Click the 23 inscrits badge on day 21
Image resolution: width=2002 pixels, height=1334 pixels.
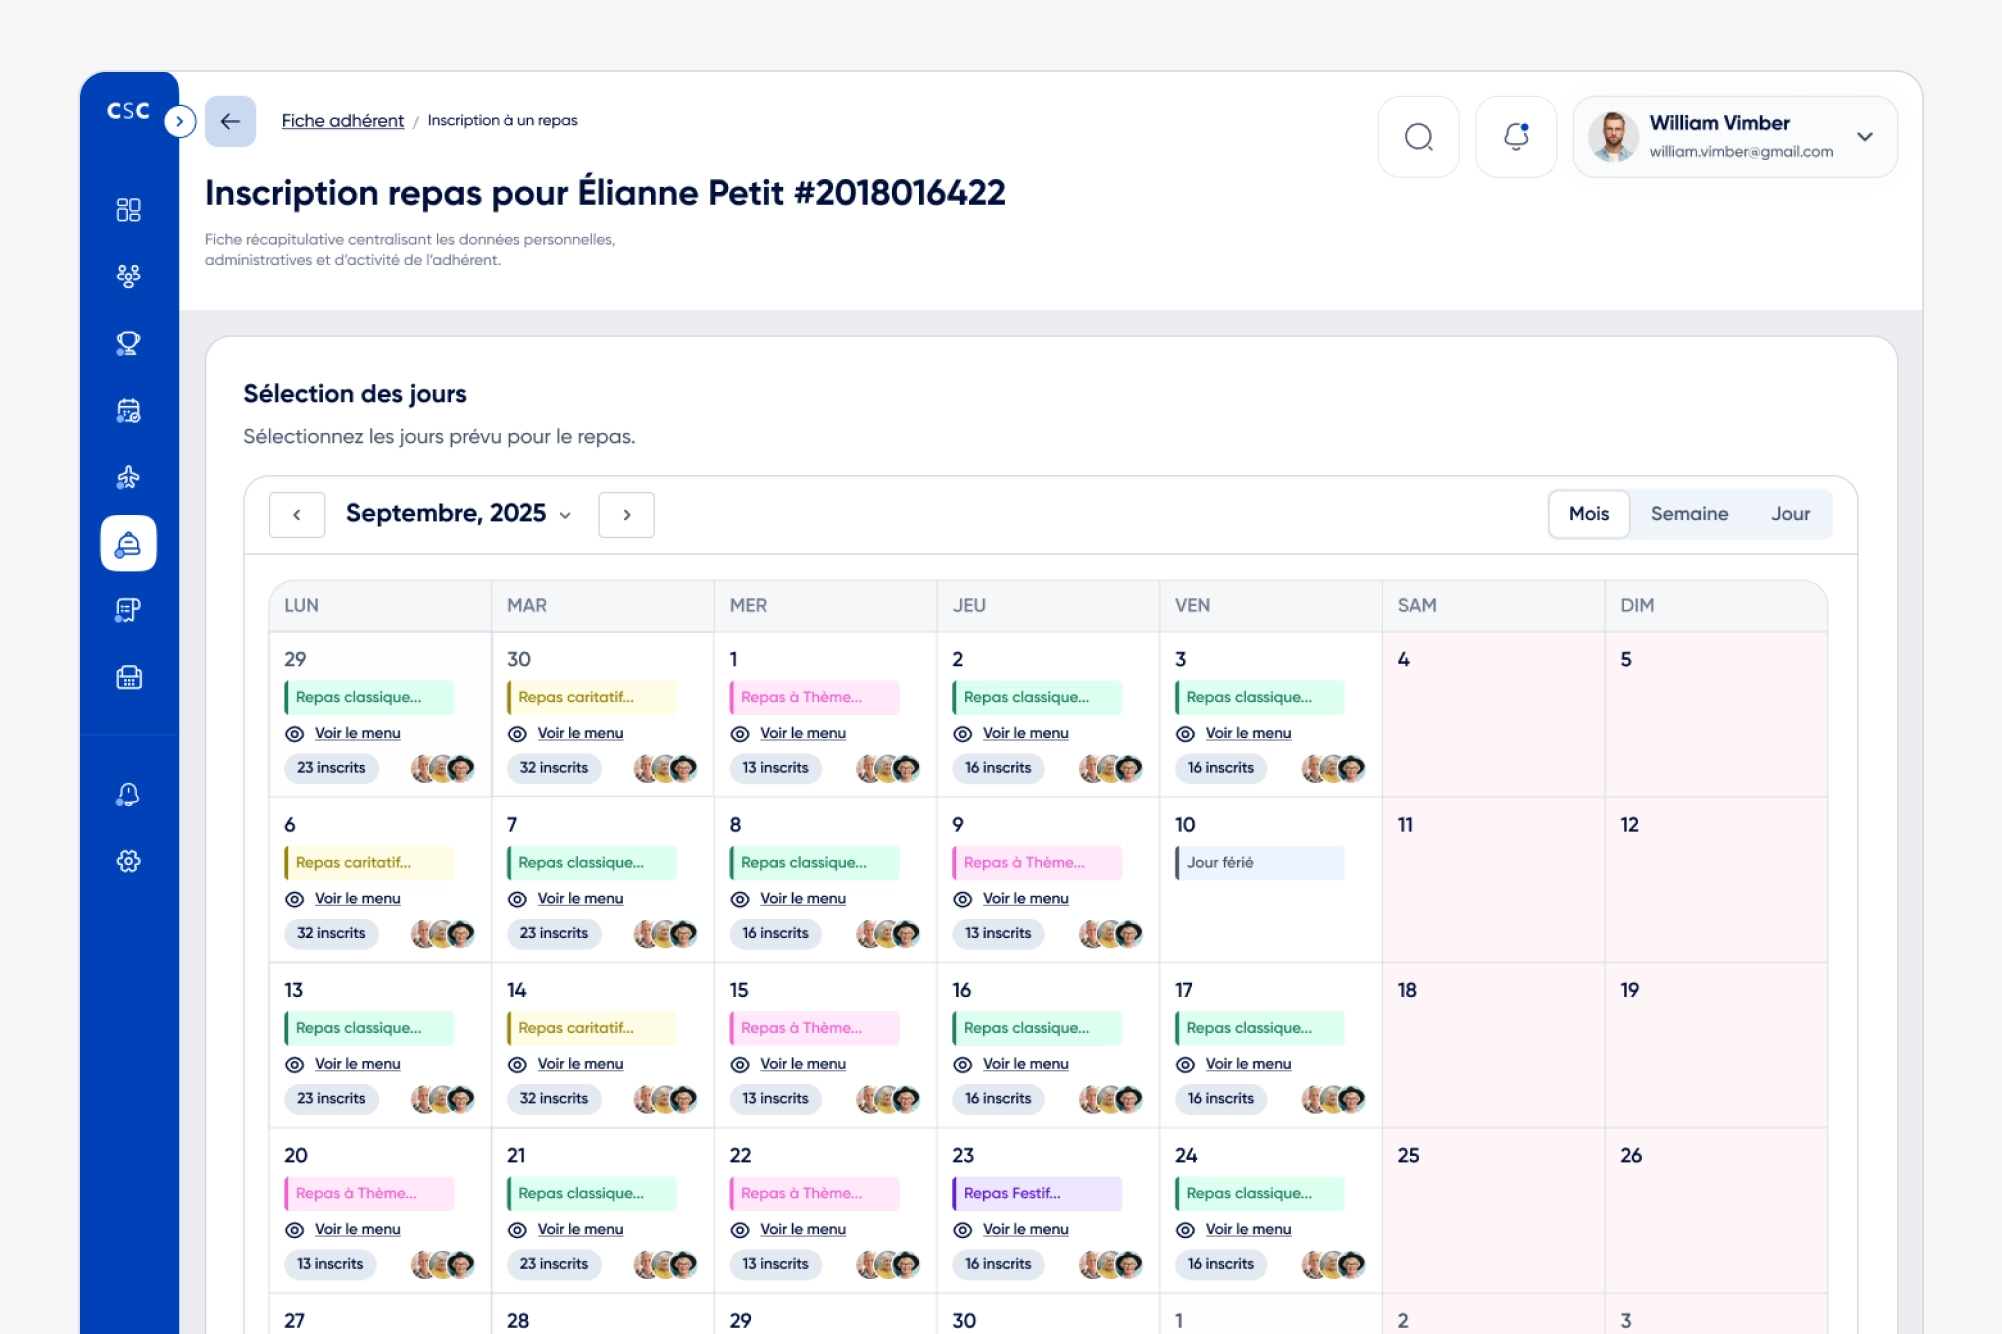tap(554, 1264)
